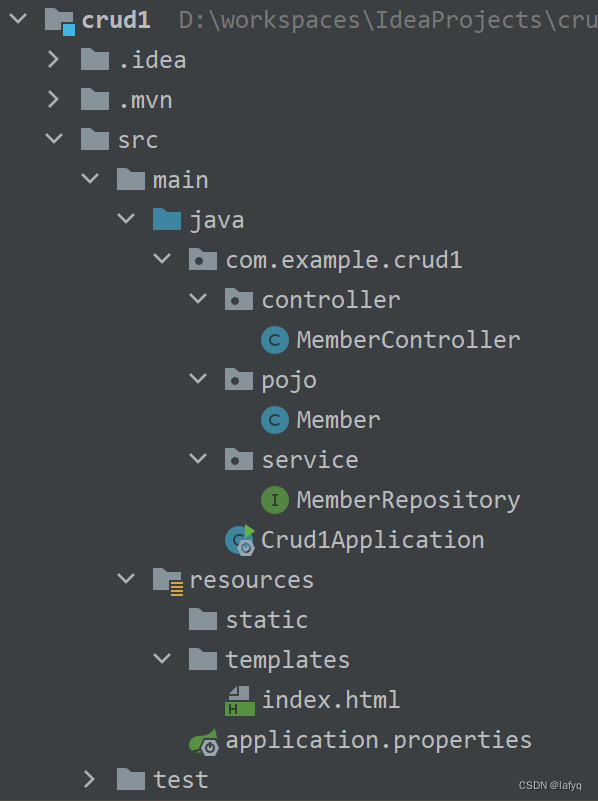Image resolution: width=598 pixels, height=801 pixels.
Task: Collapse the src folder
Action: [54, 138]
